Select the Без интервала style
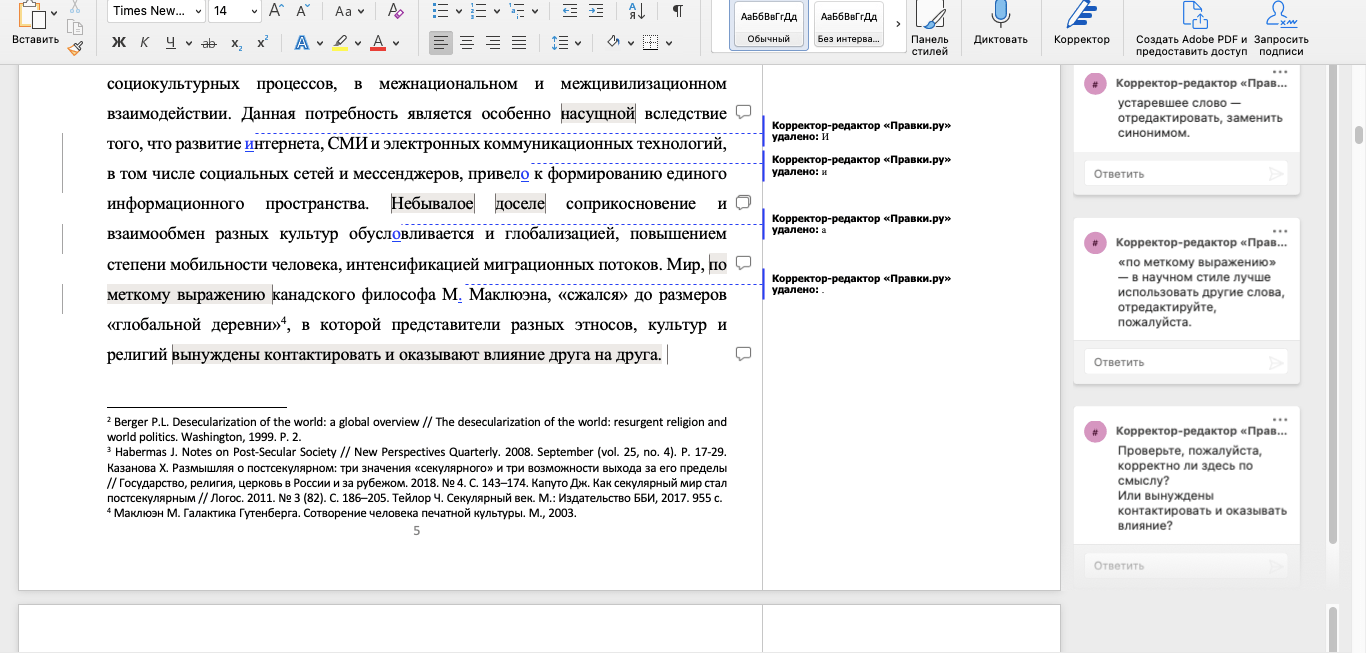Image resolution: width=1366 pixels, height=653 pixels. 850,25
